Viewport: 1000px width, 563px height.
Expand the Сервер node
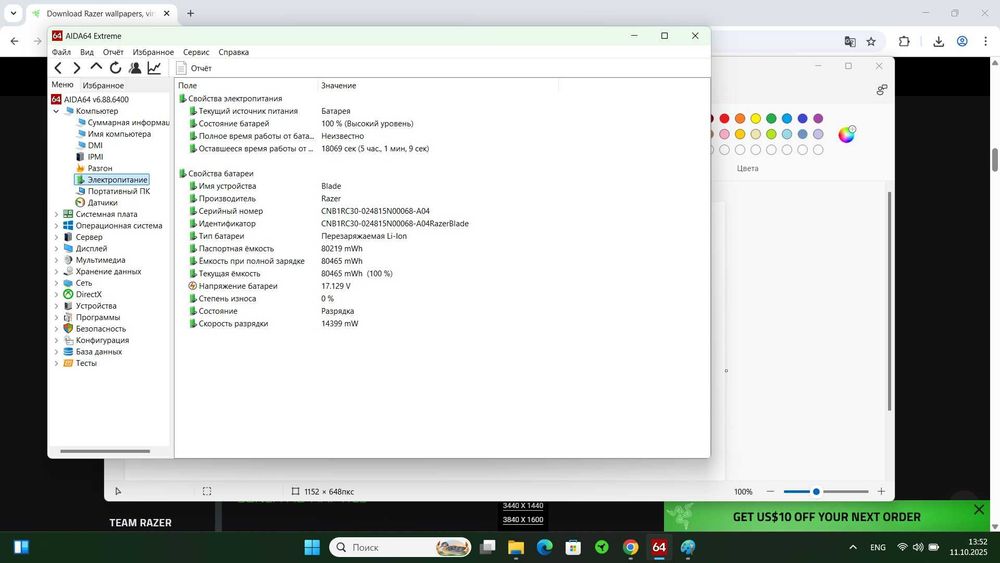[x=56, y=237]
